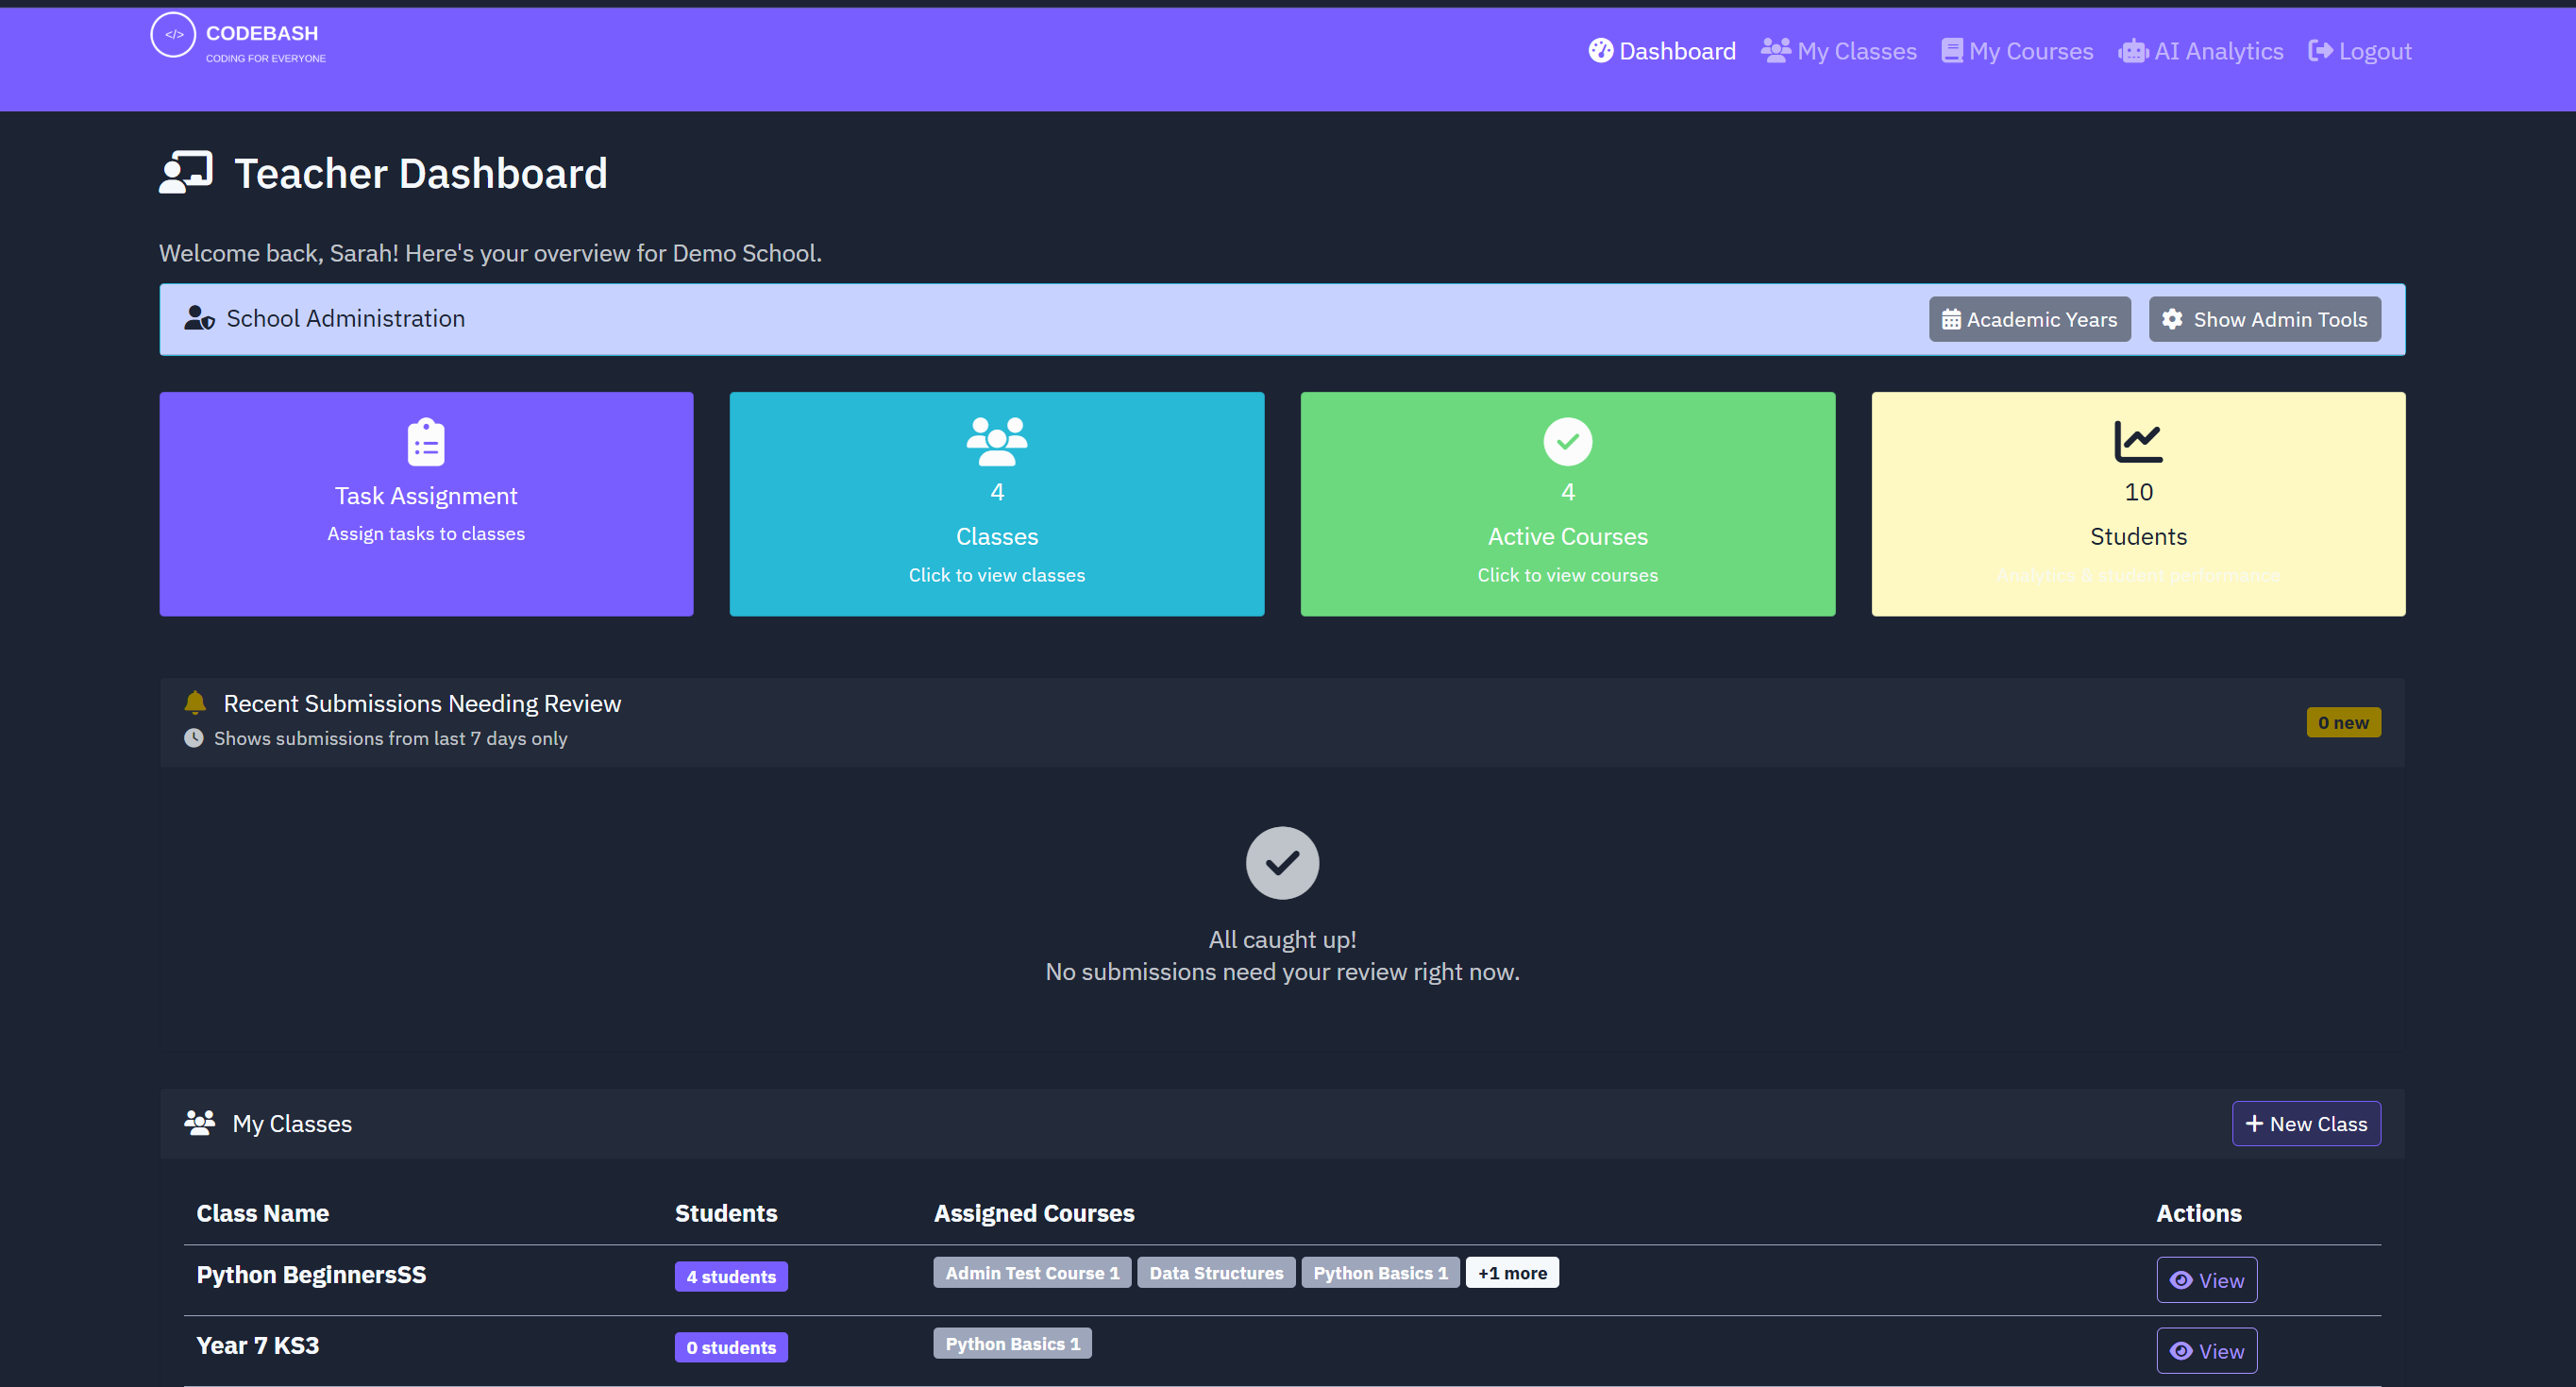The width and height of the screenshot is (2576, 1387).
Task: Click the My Classes people icon in navbar
Action: click(1775, 51)
